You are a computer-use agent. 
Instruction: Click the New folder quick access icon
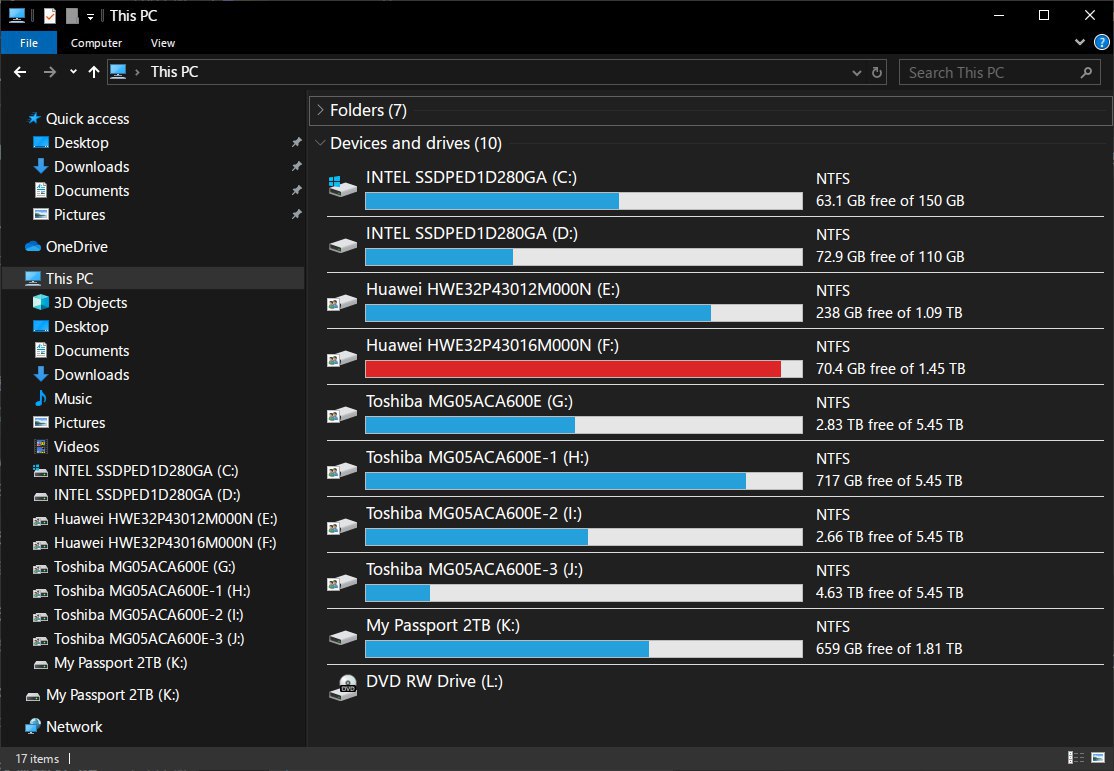coord(72,16)
